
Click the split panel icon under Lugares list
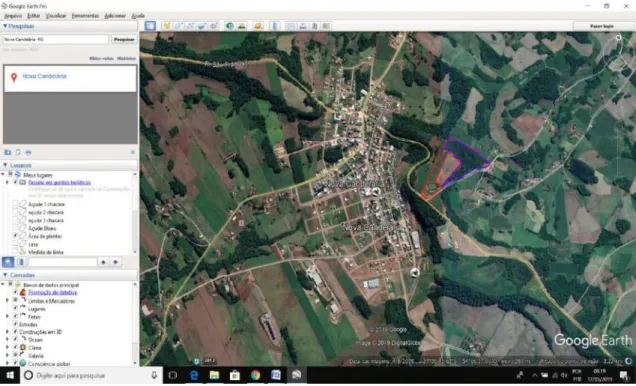(20, 262)
